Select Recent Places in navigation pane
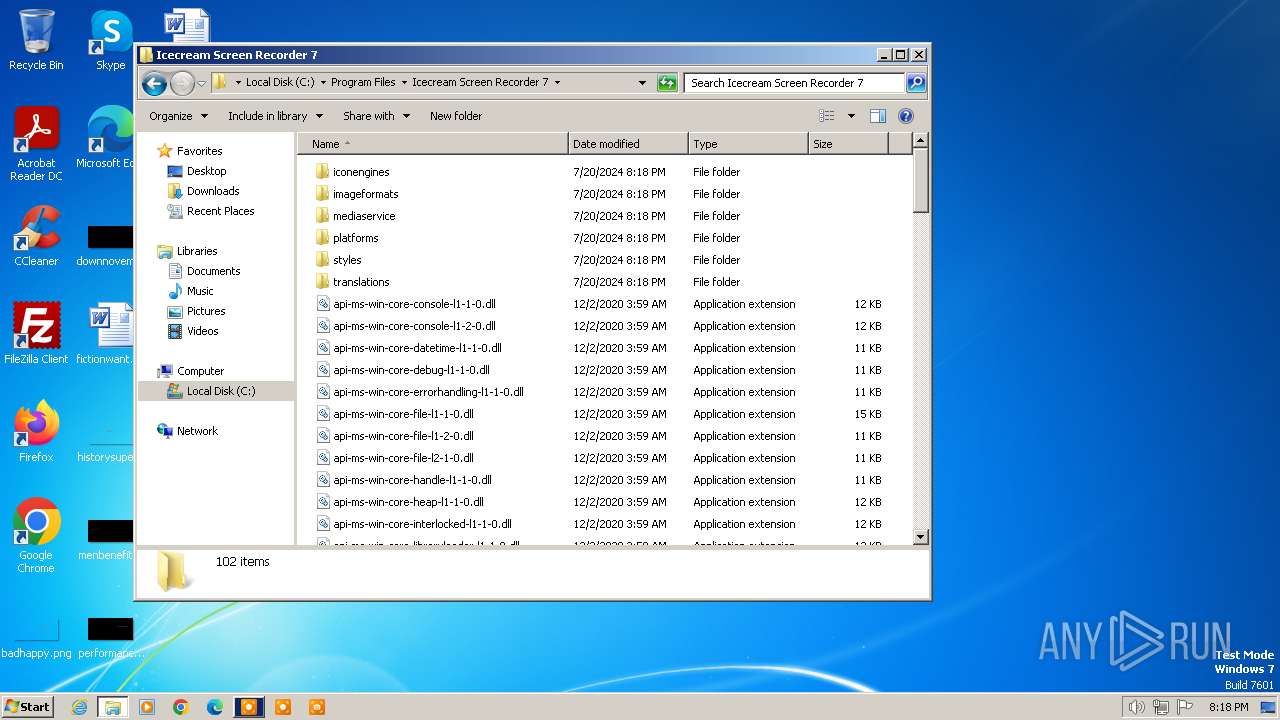 [220, 211]
